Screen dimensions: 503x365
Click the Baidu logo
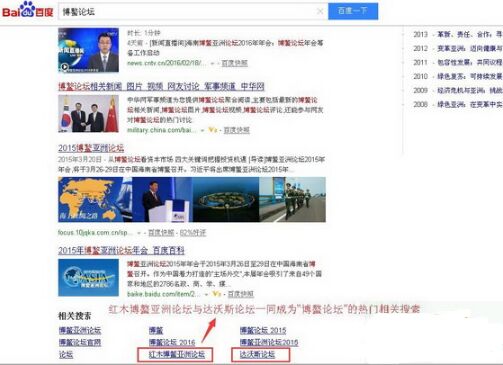click(x=28, y=10)
